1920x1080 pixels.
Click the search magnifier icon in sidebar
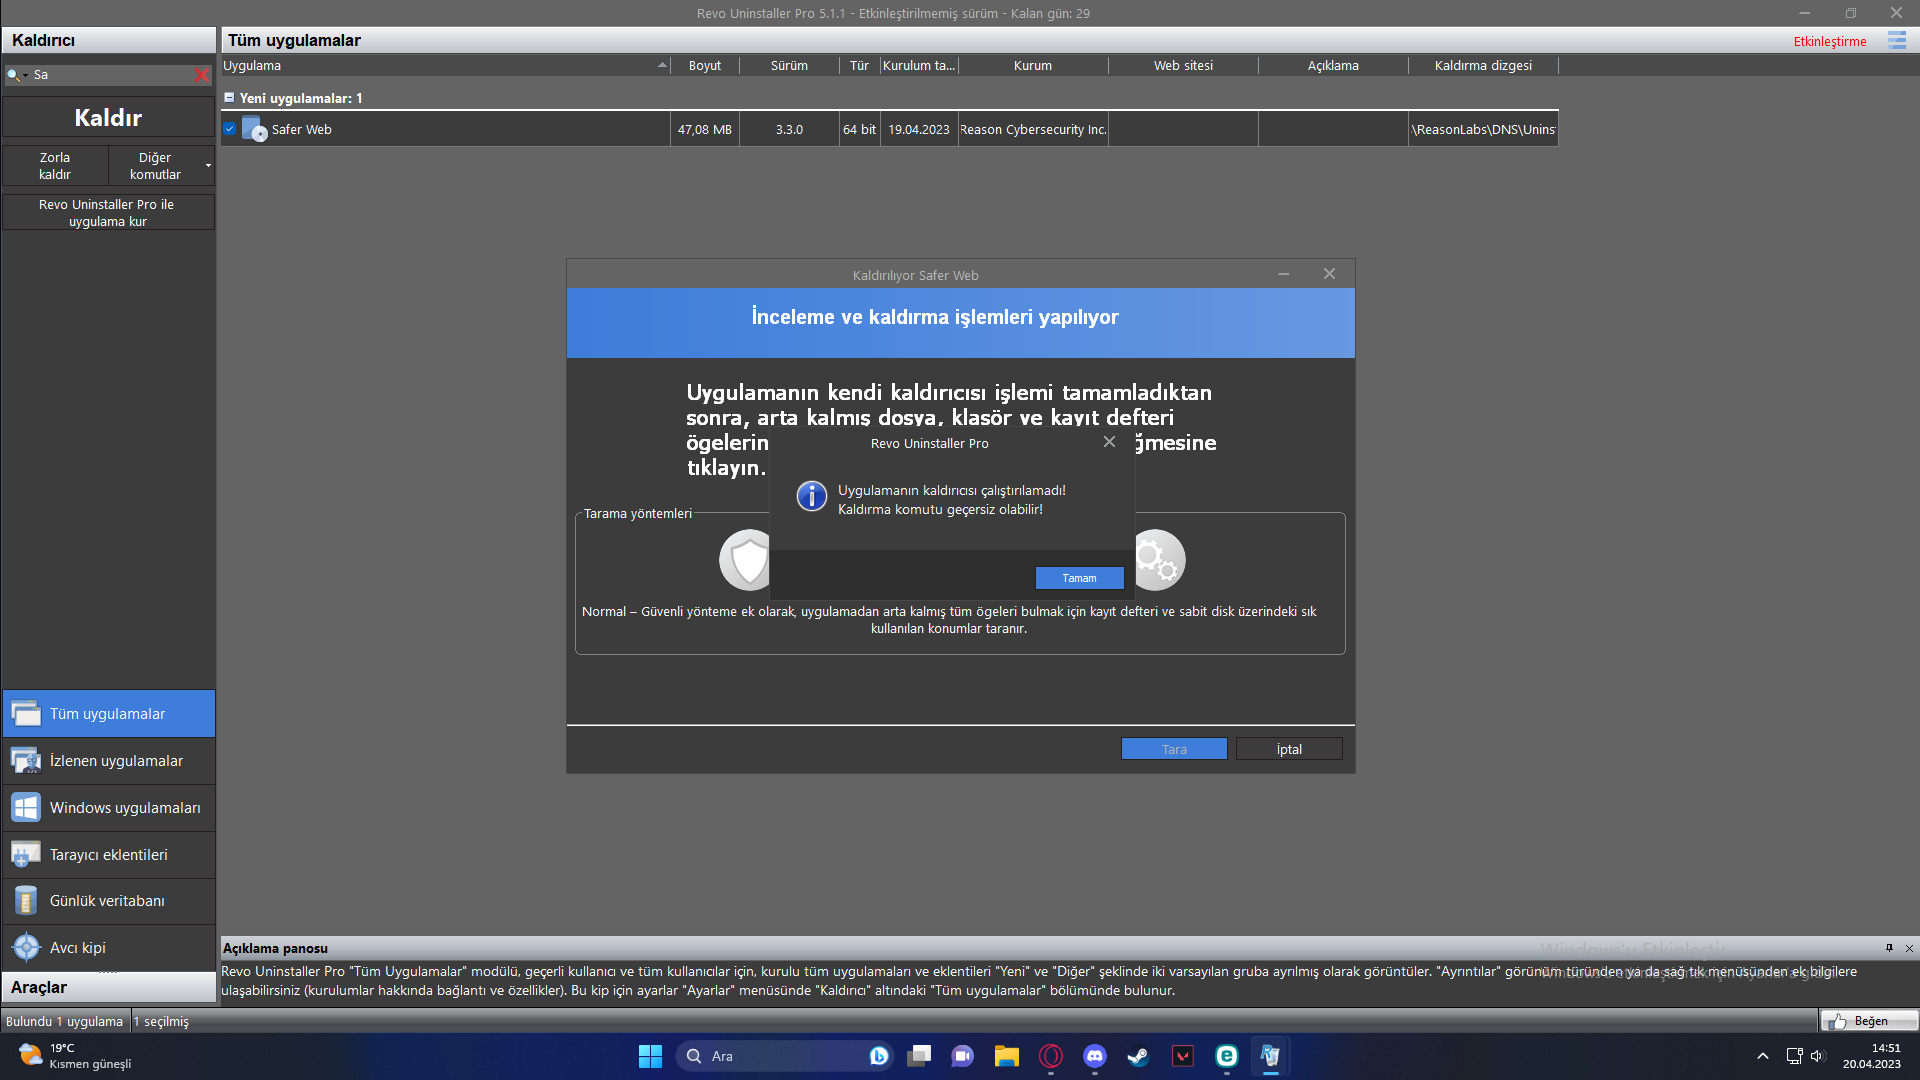(x=13, y=75)
